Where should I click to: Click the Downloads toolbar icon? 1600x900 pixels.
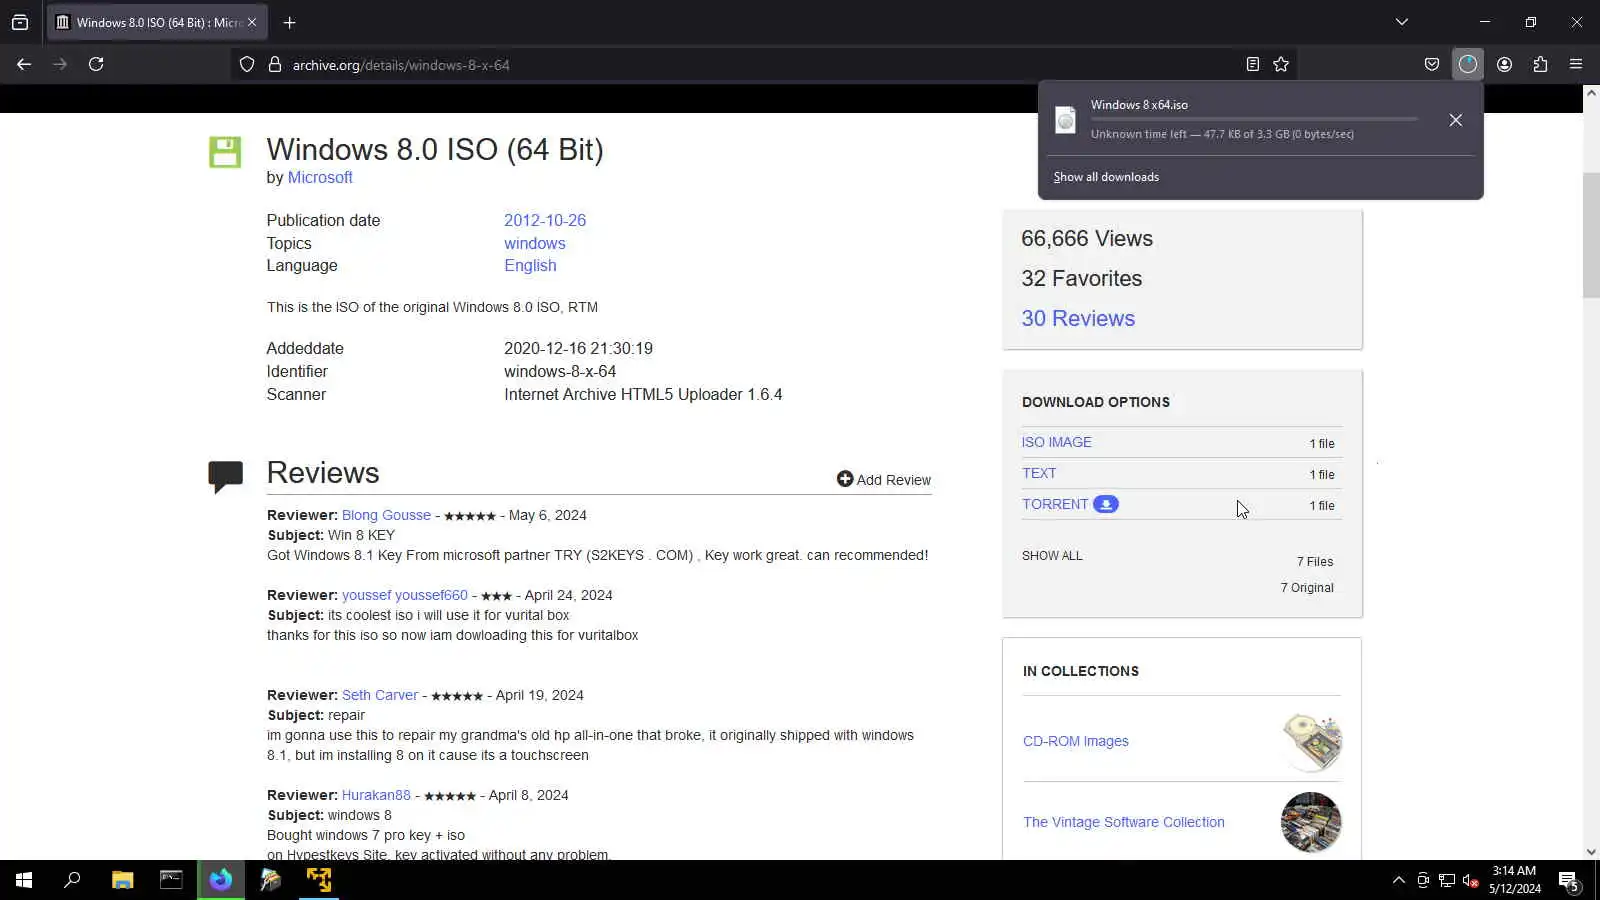coord(1467,64)
